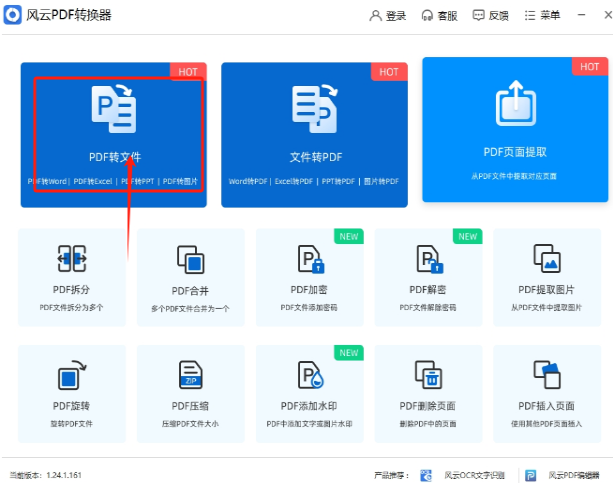This screenshot has width=613, height=483.
Task: Select the PDF页面提取 title text
Action: [515, 152]
